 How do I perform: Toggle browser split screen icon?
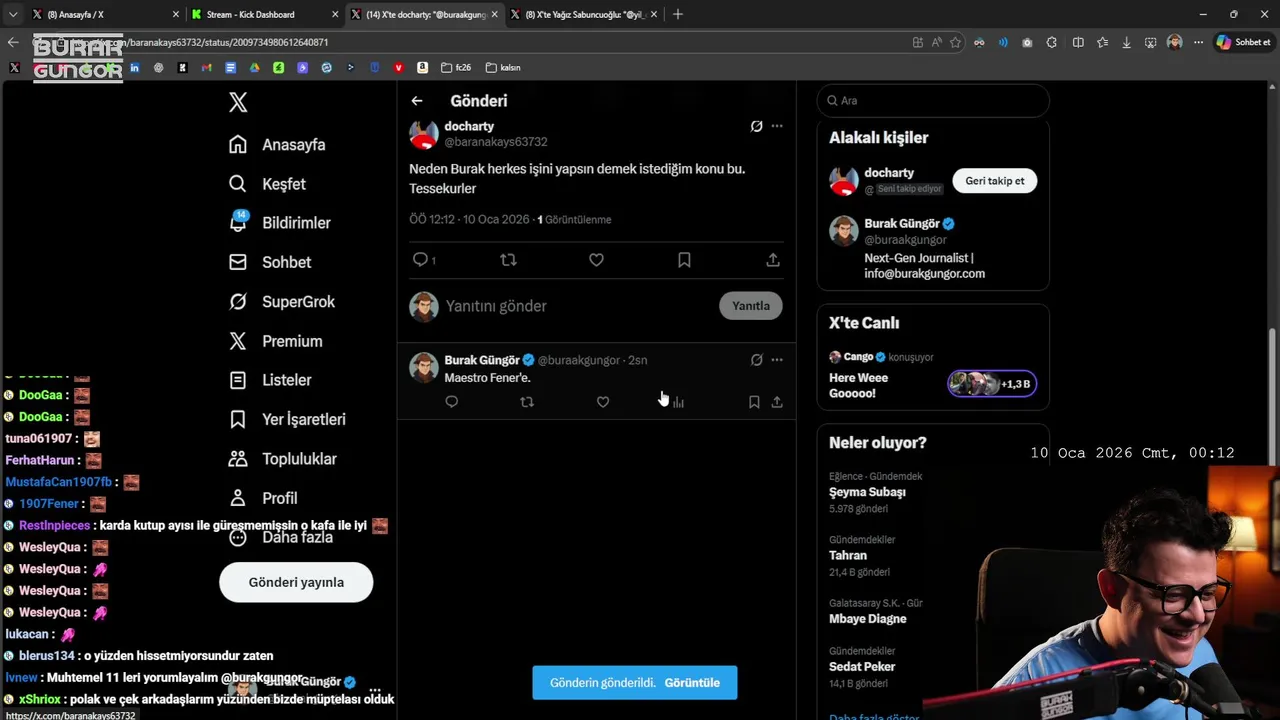1078,42
